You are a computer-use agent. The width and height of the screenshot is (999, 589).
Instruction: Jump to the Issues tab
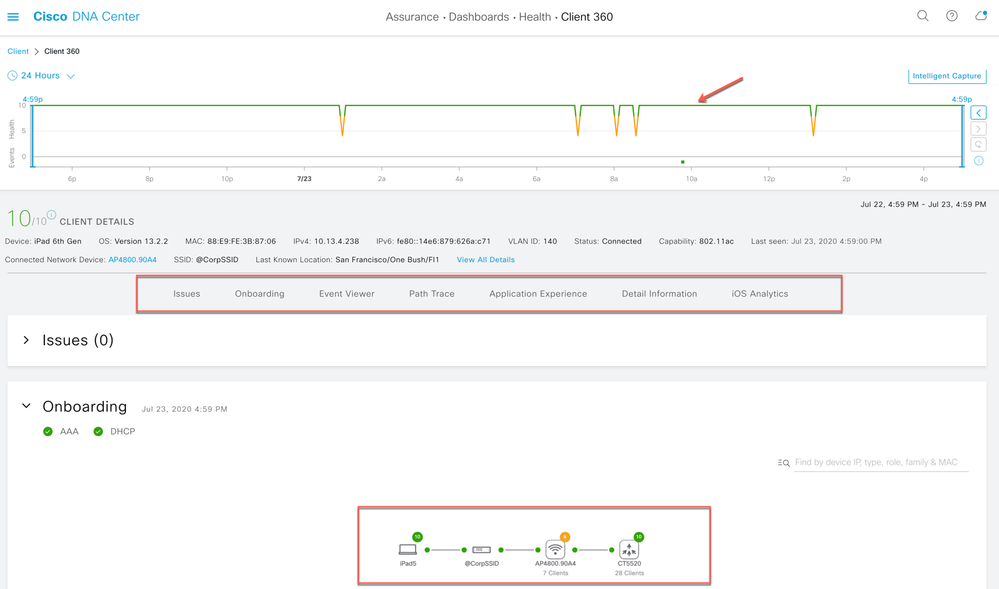point(187,294)
